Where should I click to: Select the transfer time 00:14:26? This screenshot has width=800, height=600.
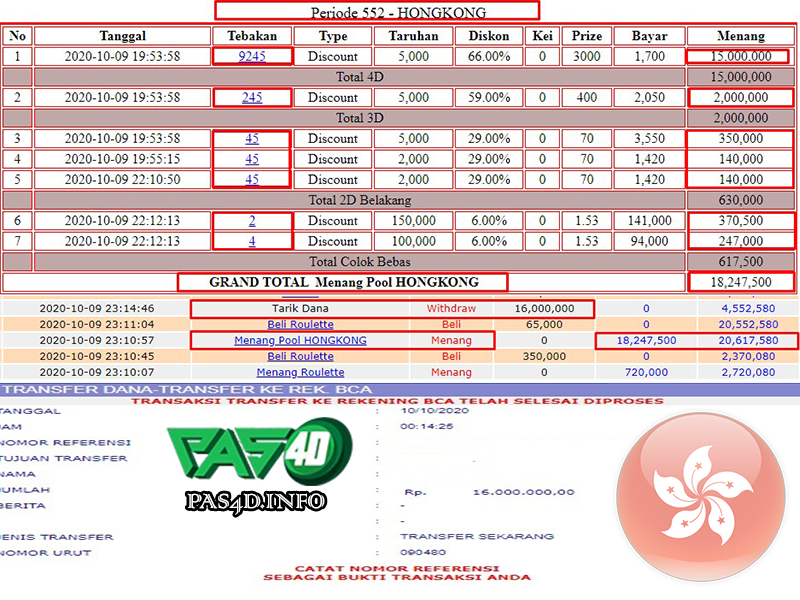(x=427, y=426)
